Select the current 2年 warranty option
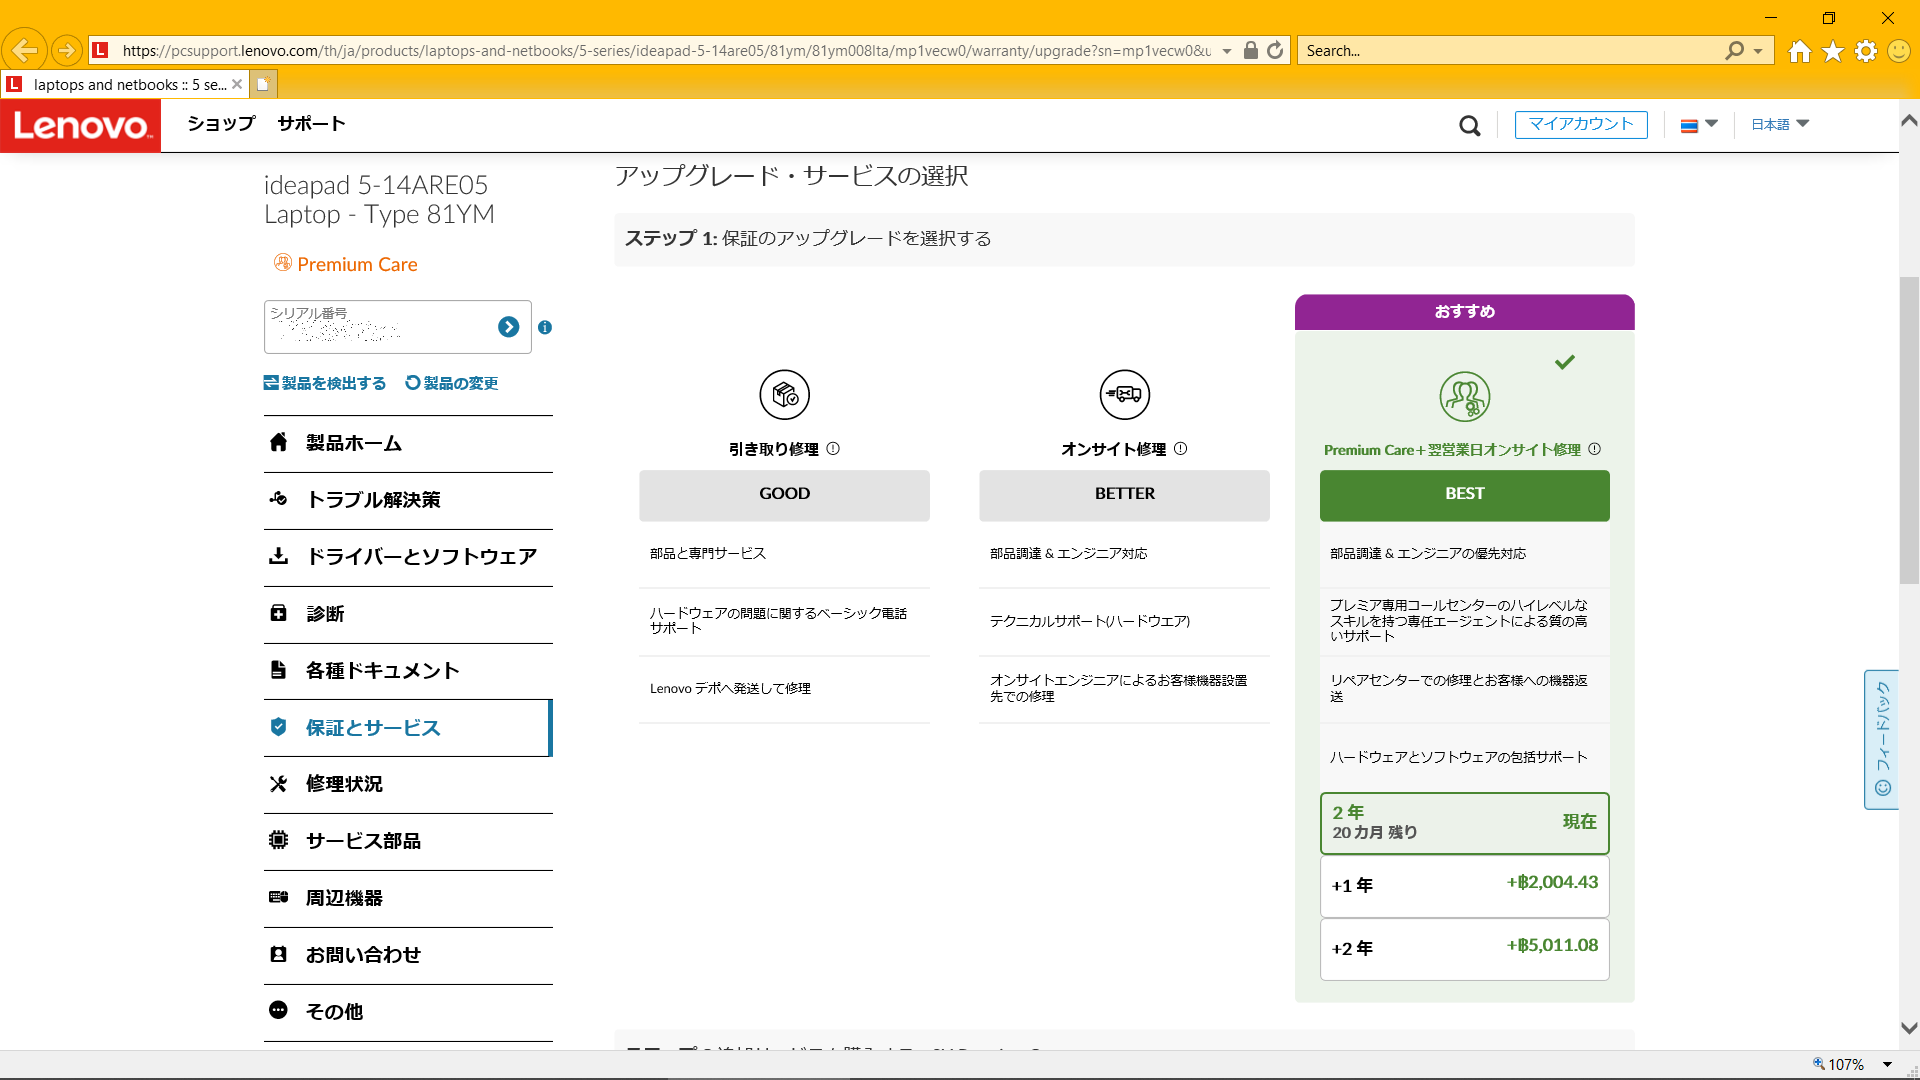Viewport: 1920px width, 1080px height. [1464, 823]
